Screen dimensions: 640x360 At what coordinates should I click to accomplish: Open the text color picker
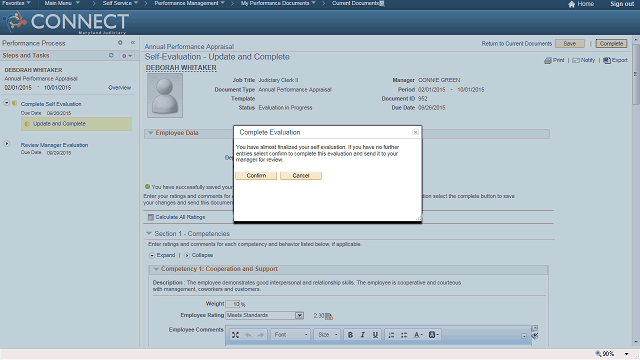[x=418, y=335]
